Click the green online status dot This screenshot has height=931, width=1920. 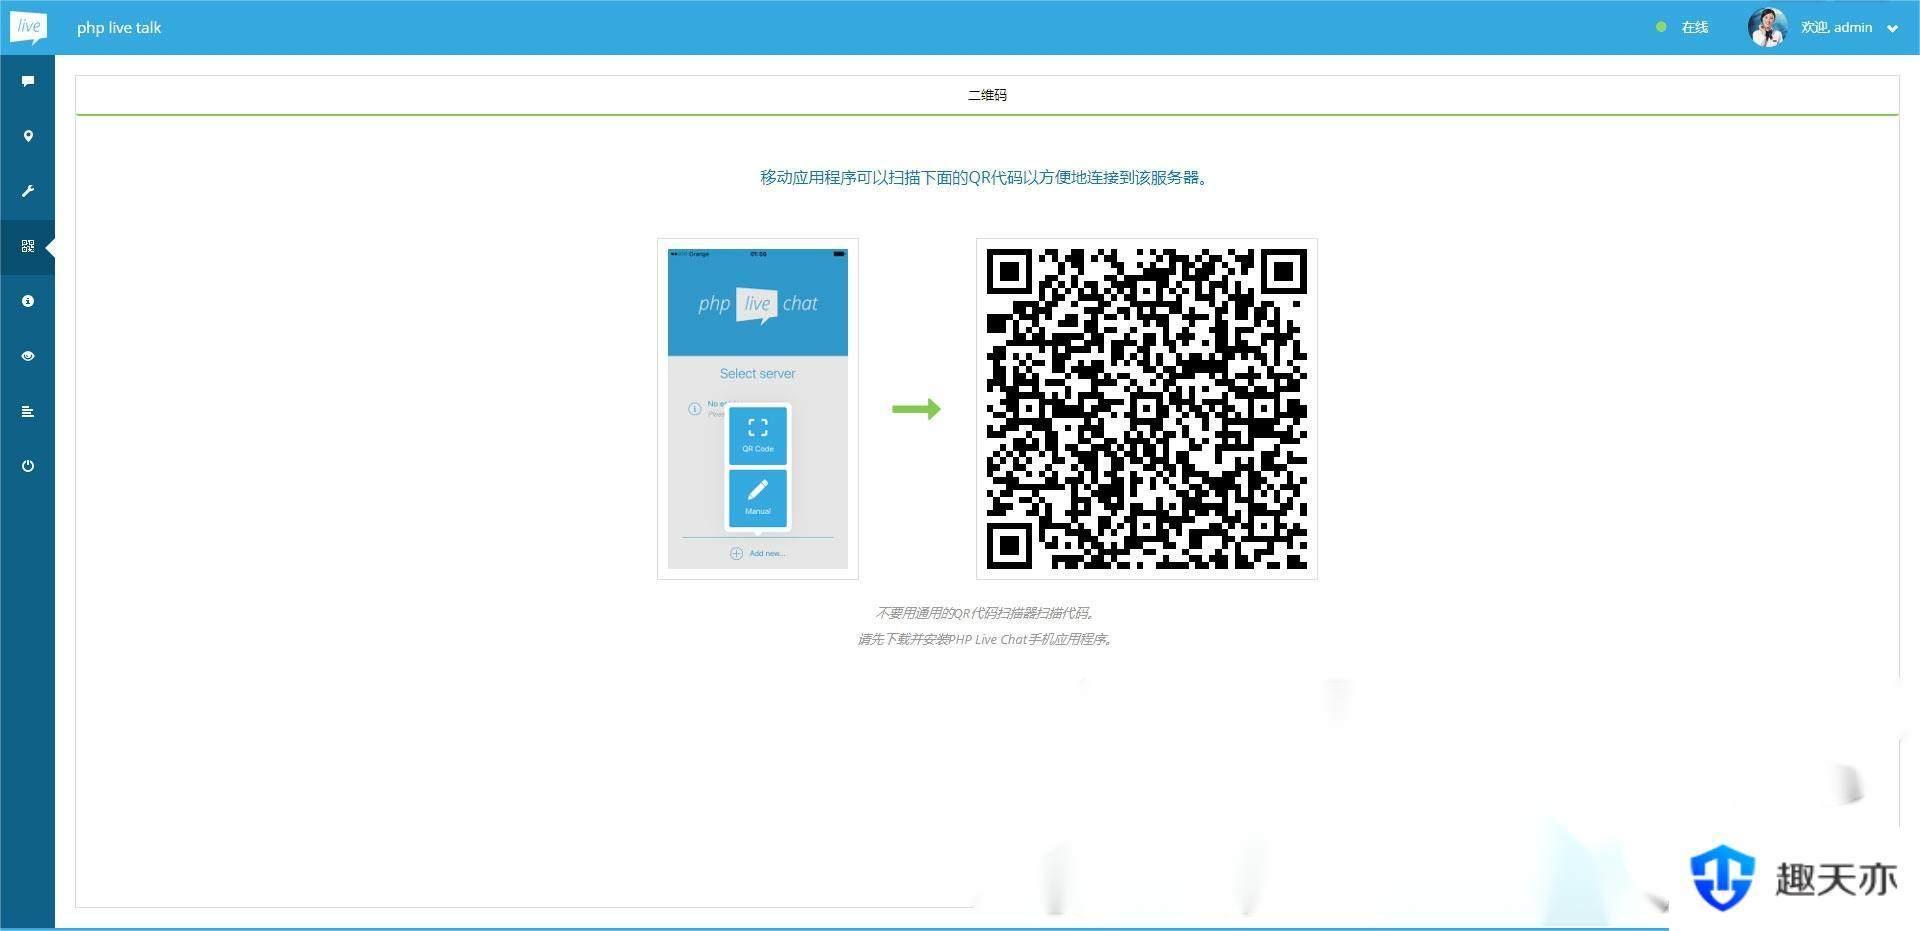(x=1661, y=27)
